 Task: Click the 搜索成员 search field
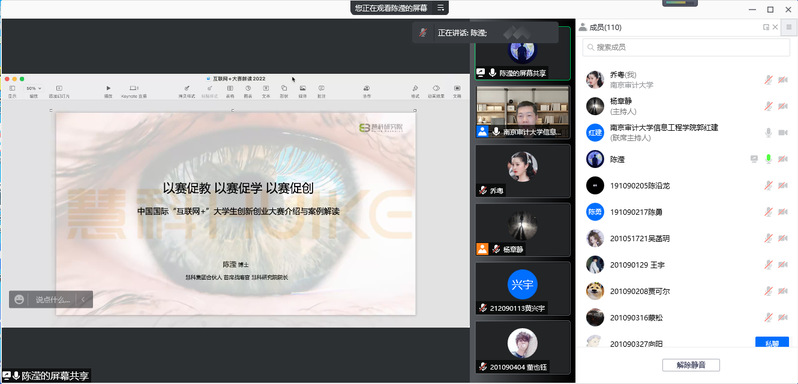[686, 47]
